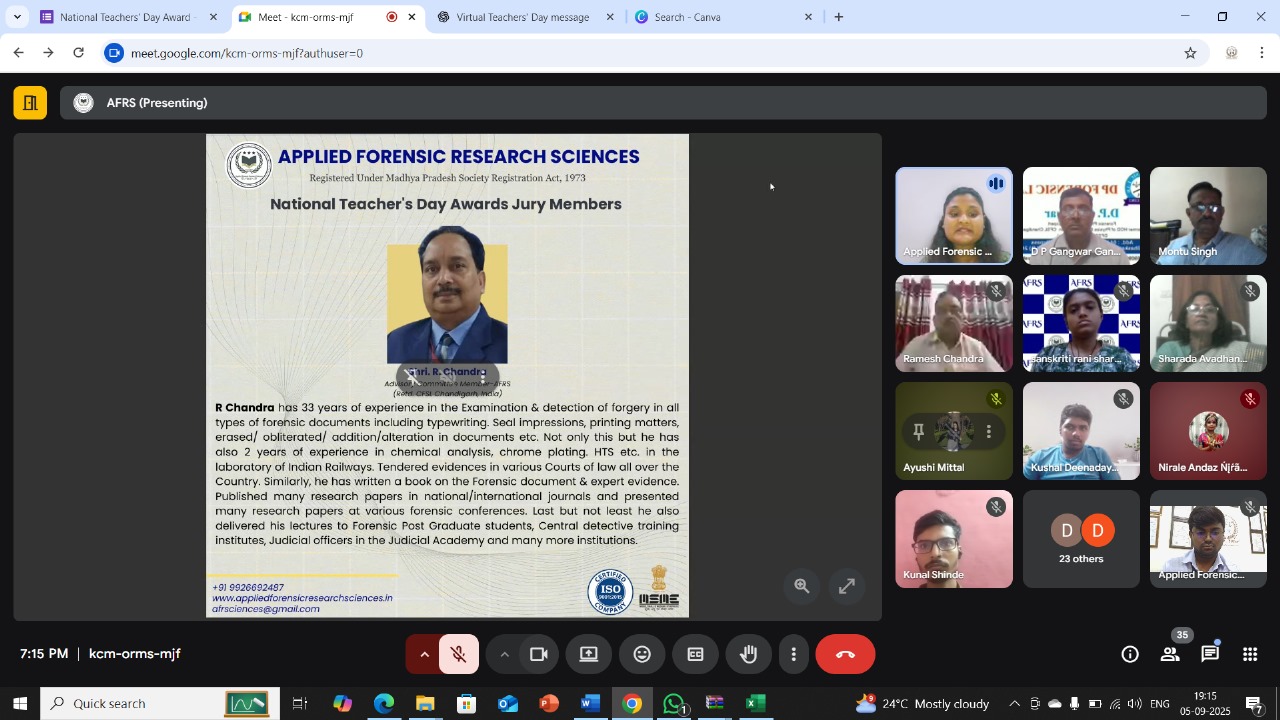Send an emoji reaction
Viewport: 1280px width, 720px height.
pyautogui.click(x=642, y=654)
